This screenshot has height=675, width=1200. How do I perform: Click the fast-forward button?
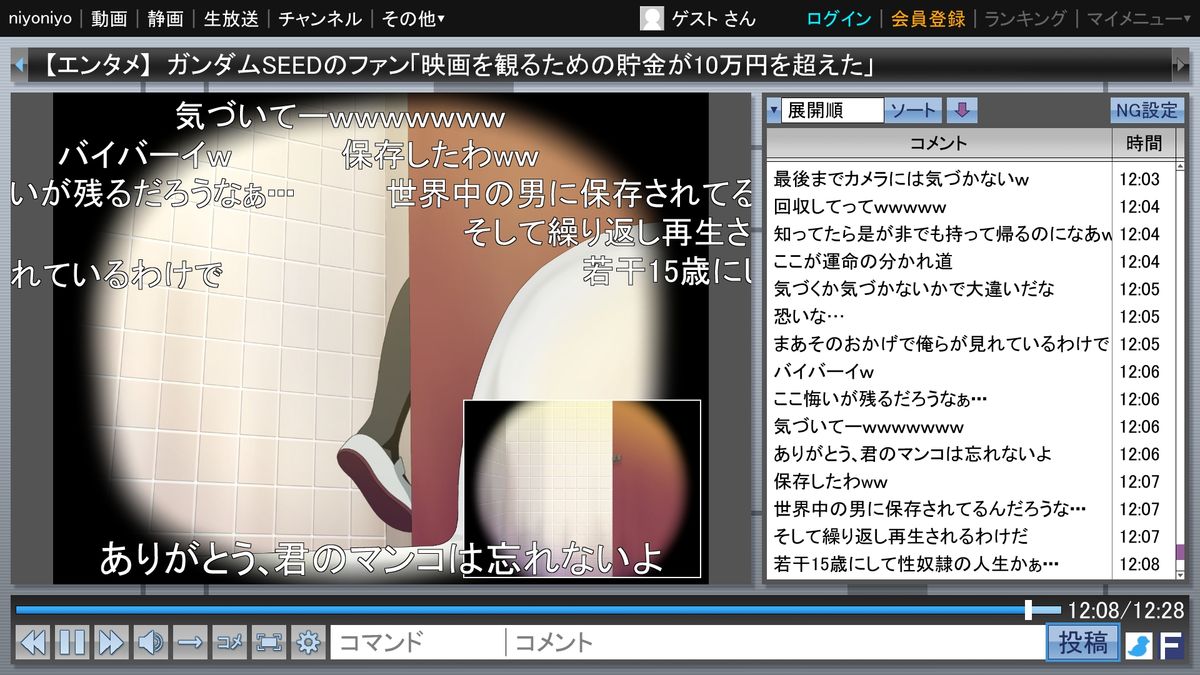111,642
